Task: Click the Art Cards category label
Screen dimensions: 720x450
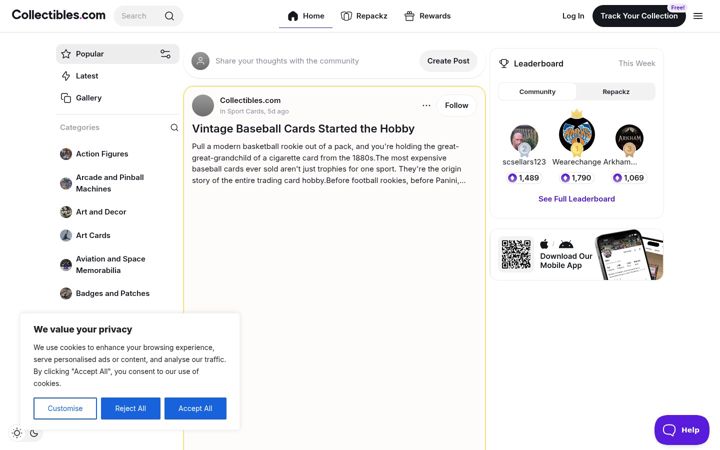Action: tap(93, 235)
